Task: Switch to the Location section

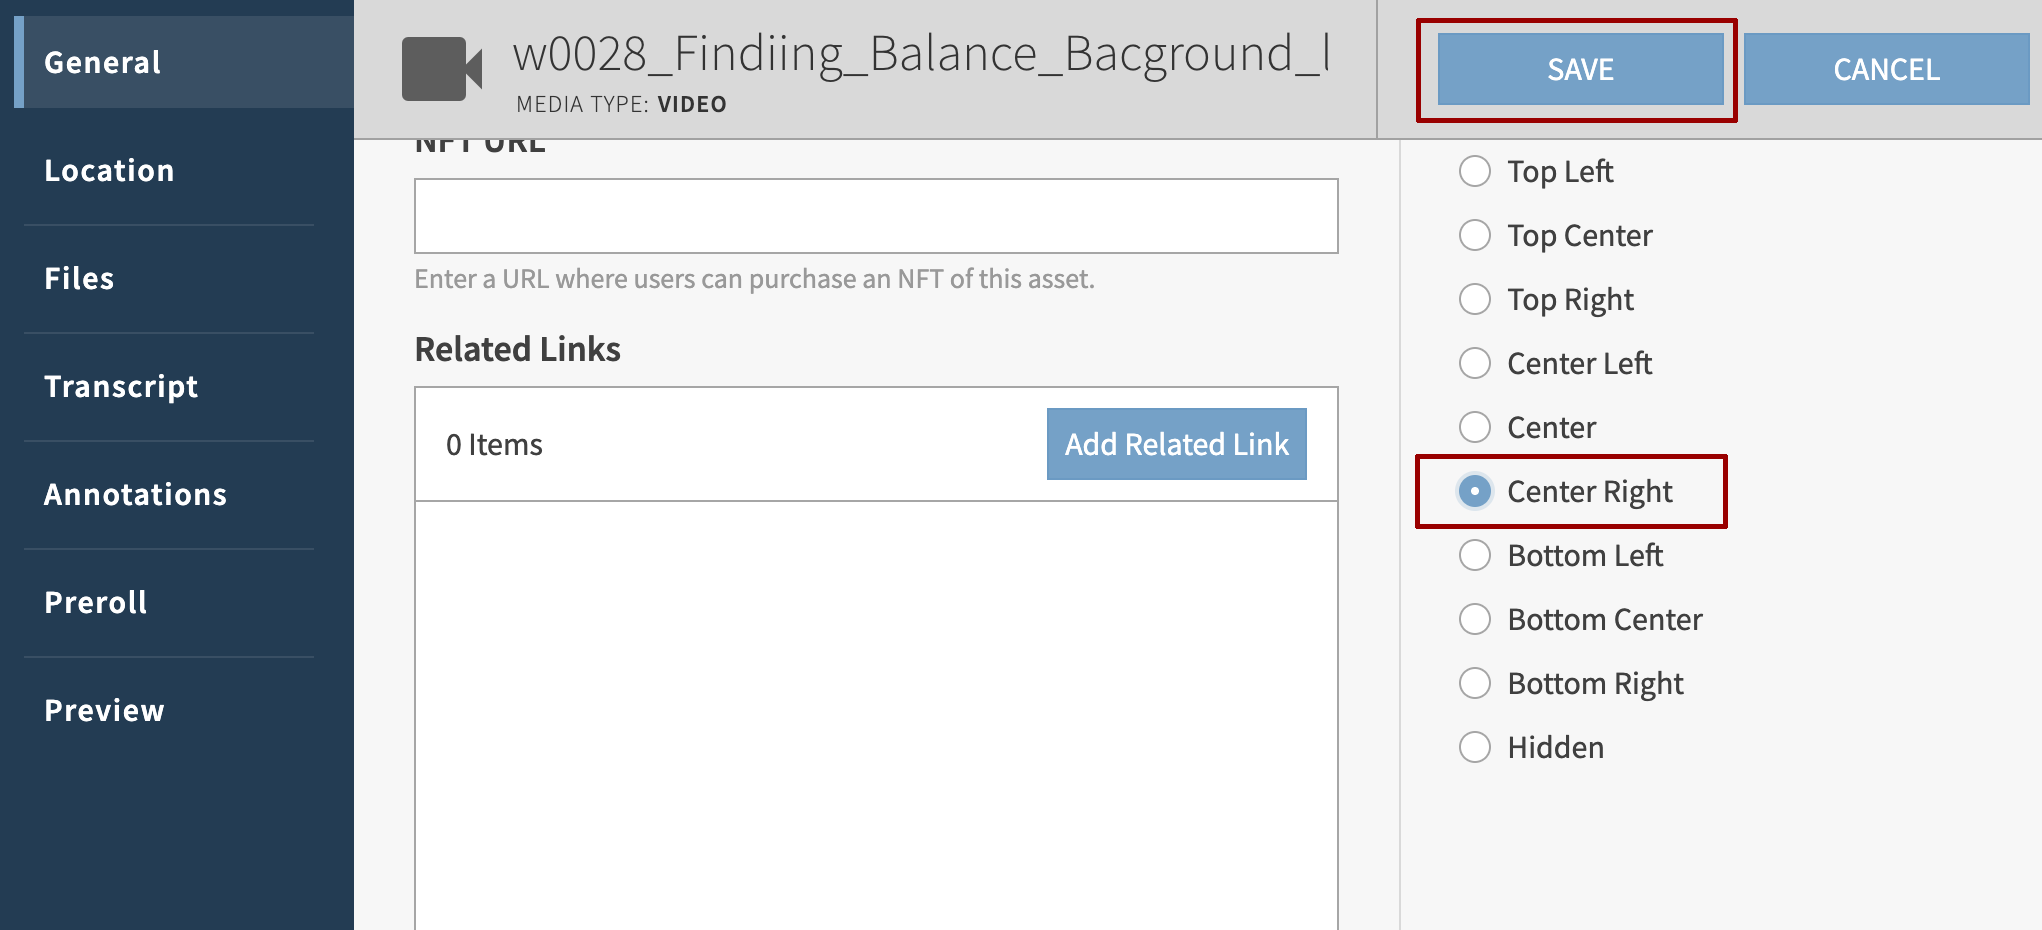Action: tap(109, 170)
